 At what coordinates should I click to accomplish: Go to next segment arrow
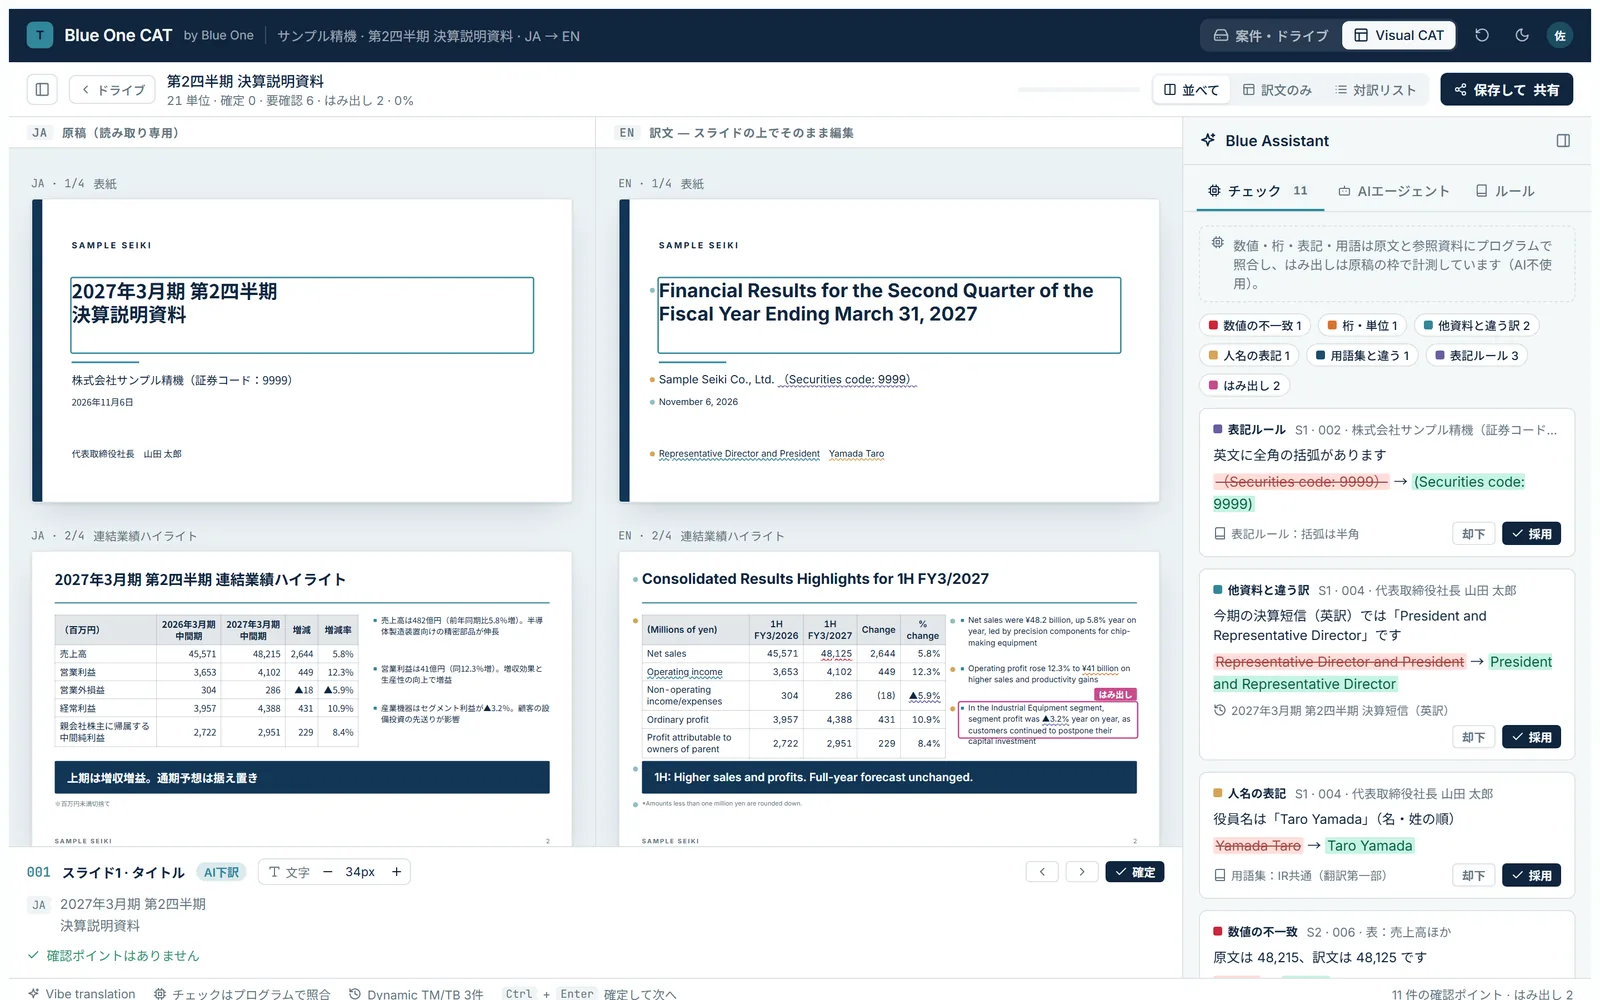[x=1082, y=872]
